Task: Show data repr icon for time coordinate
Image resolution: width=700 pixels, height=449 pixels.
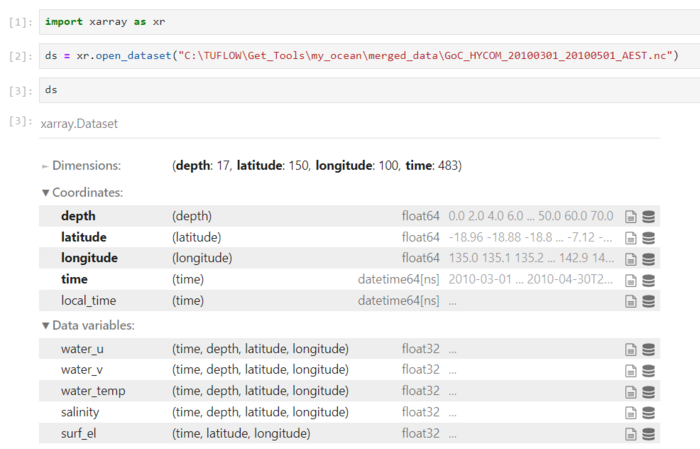Action: [x=648, y=280]
